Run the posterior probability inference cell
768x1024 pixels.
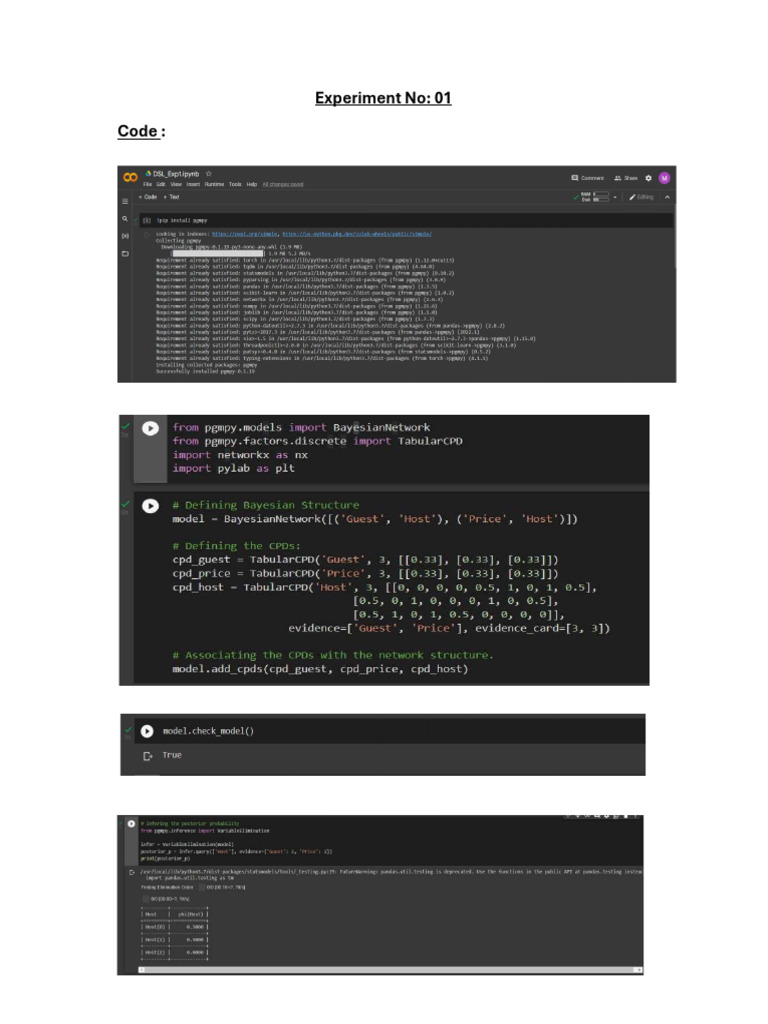tap(131, 824)
